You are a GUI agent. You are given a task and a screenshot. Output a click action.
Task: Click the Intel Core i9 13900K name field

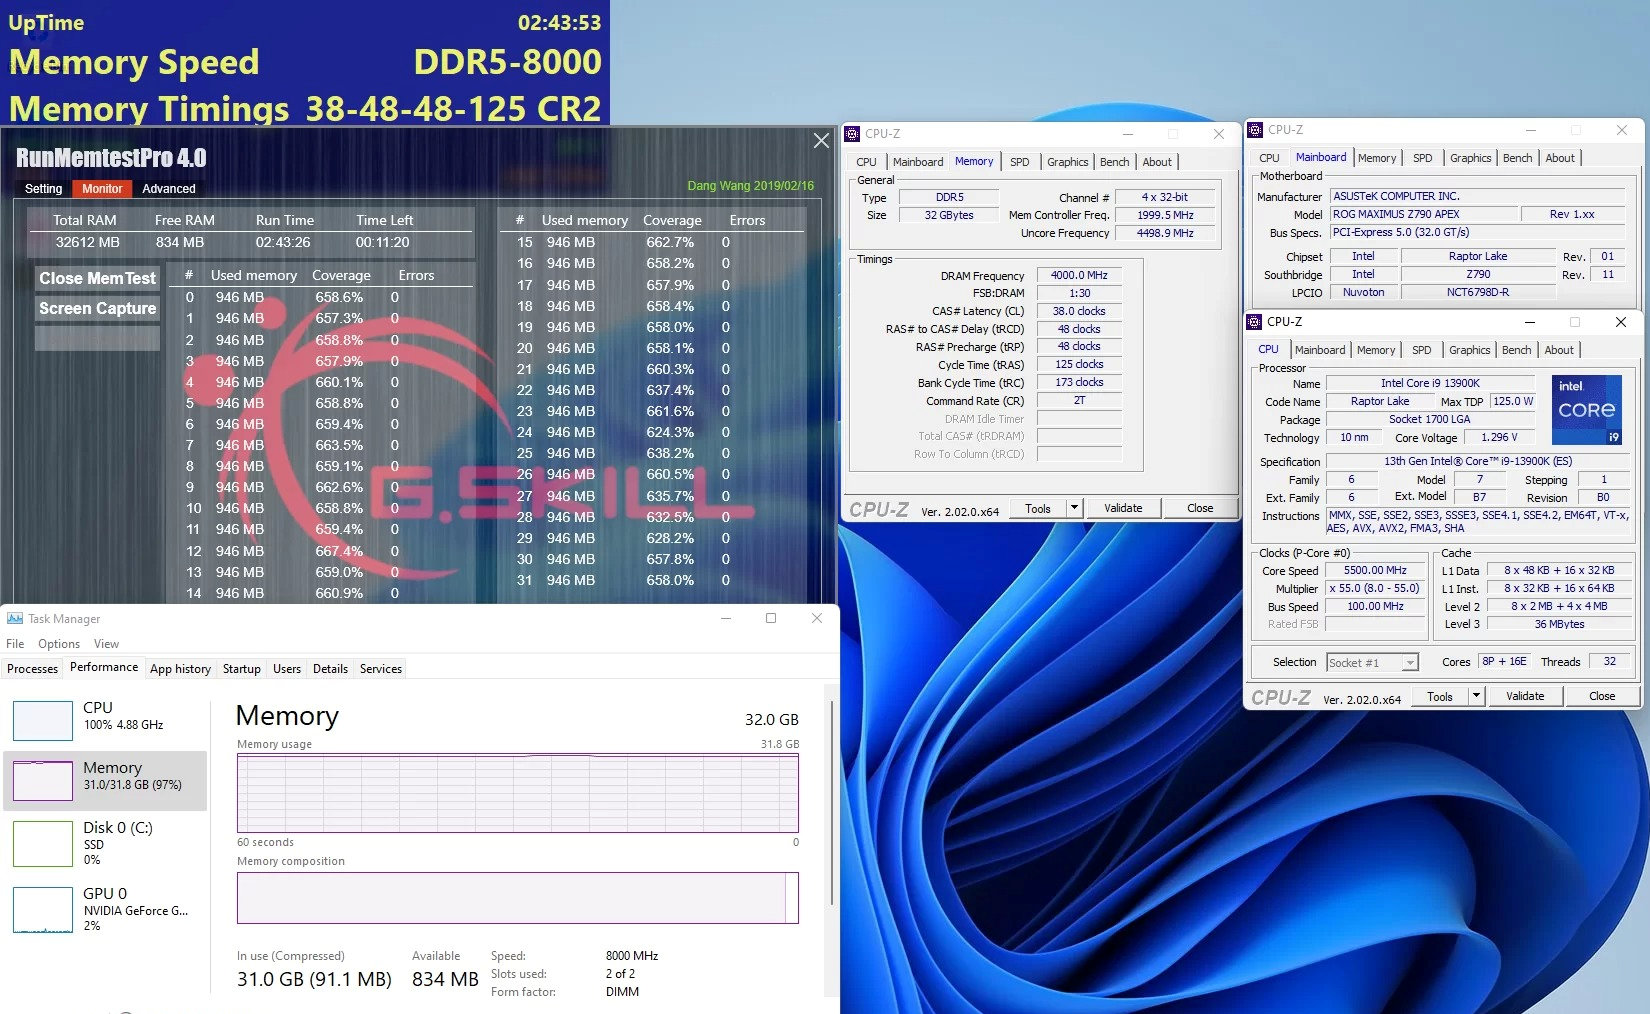[1430, 383]
